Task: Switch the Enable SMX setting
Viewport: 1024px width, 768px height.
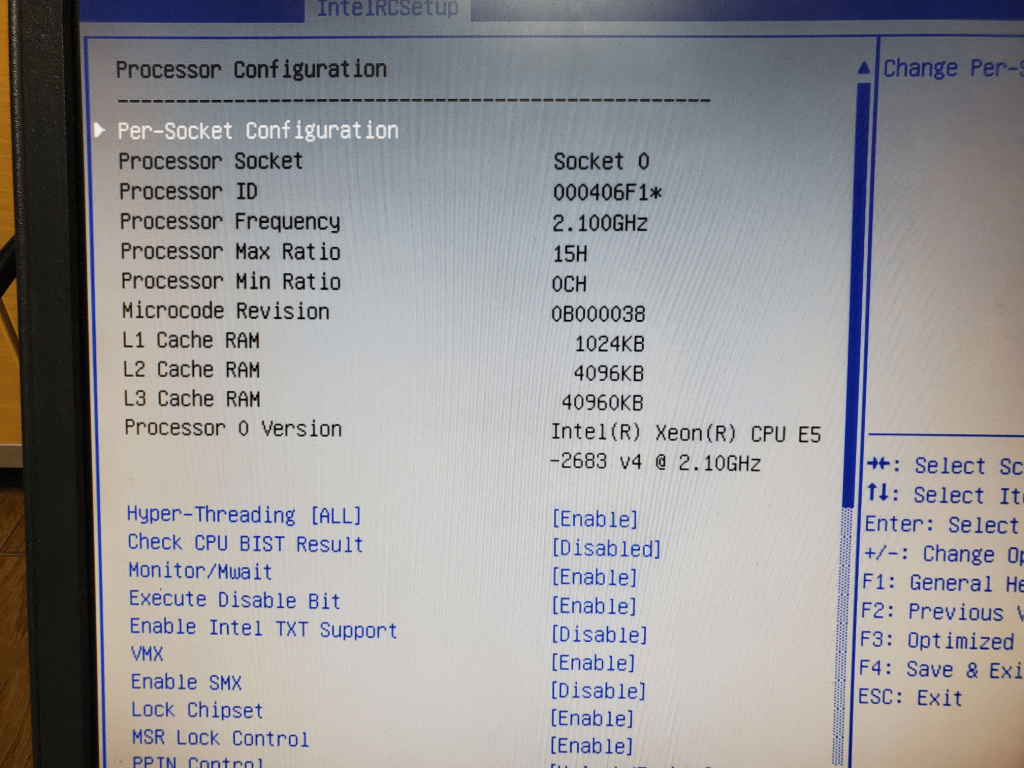Action: point(598,691)
